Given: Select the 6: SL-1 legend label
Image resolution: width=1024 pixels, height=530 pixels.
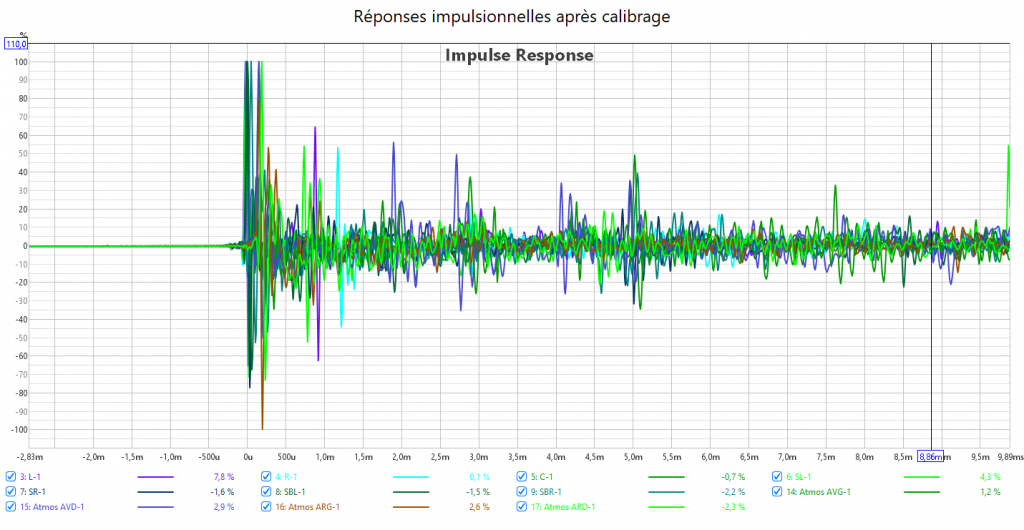Looking at the screenshot, I should pyautogui.click(x=799, y=477).
